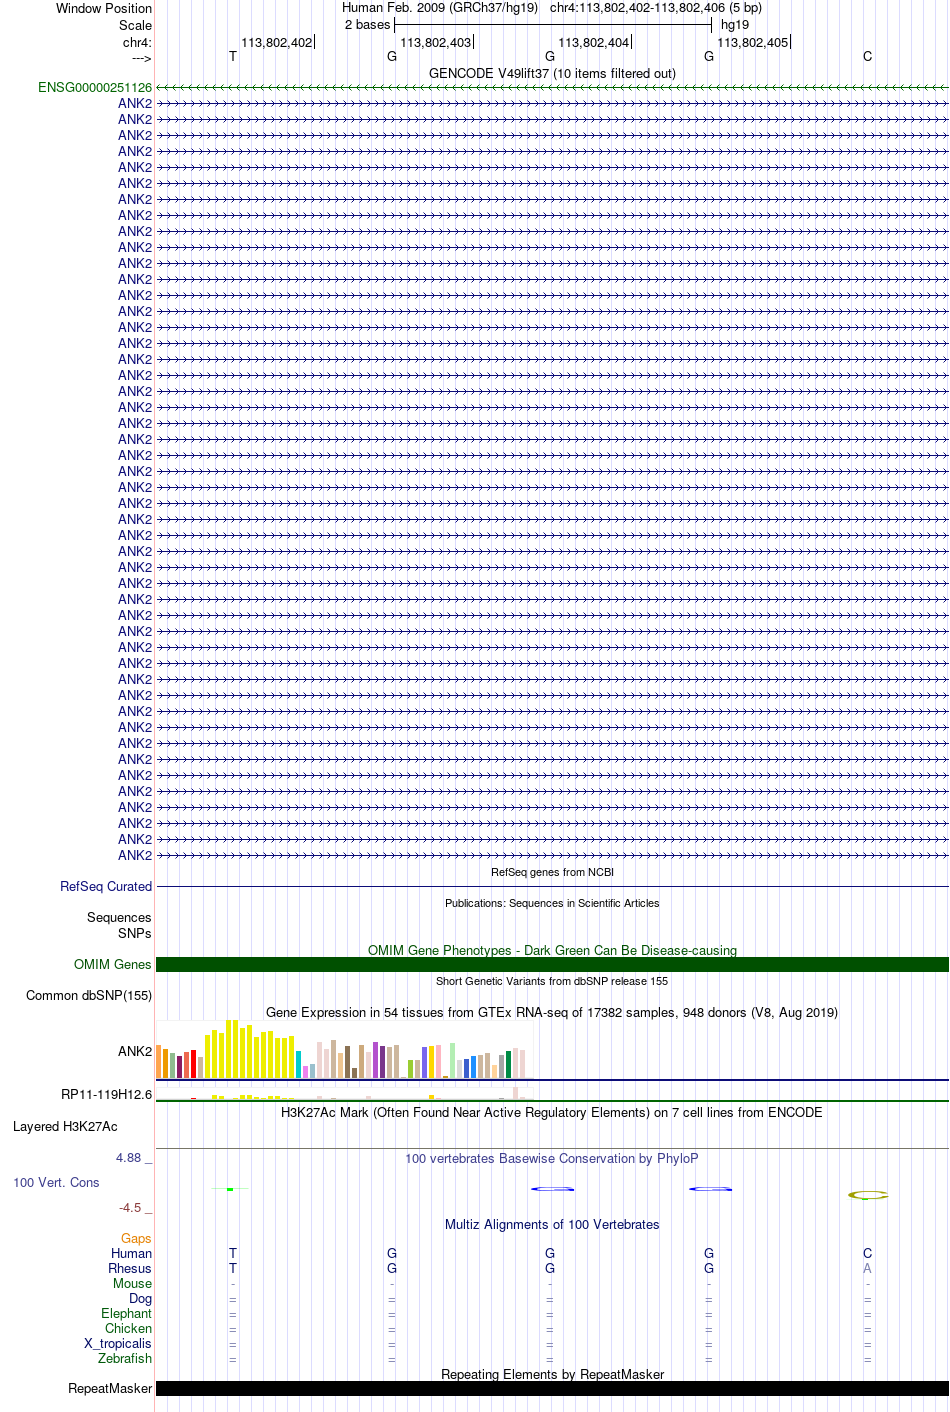This screenshot has height=1412, width=950.
Task: Click the Repeating Elements by RepeatMasker title
Action: pyautogui.click(x=552, y=1375)
